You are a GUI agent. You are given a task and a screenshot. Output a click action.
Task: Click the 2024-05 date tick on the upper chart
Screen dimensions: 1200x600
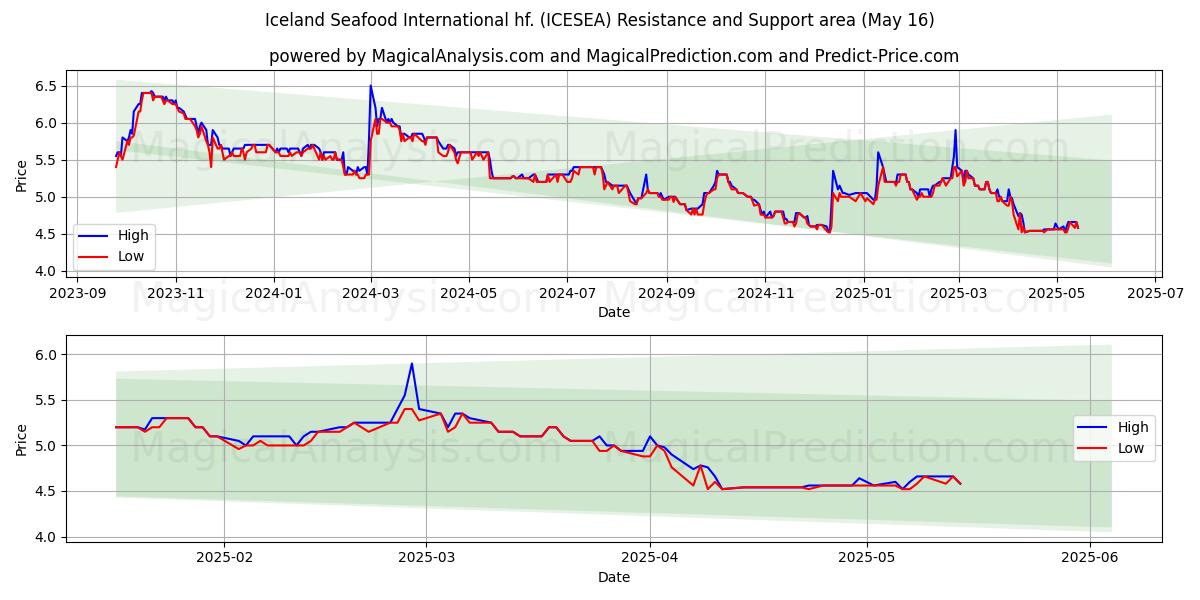click(x=469, y=292)
